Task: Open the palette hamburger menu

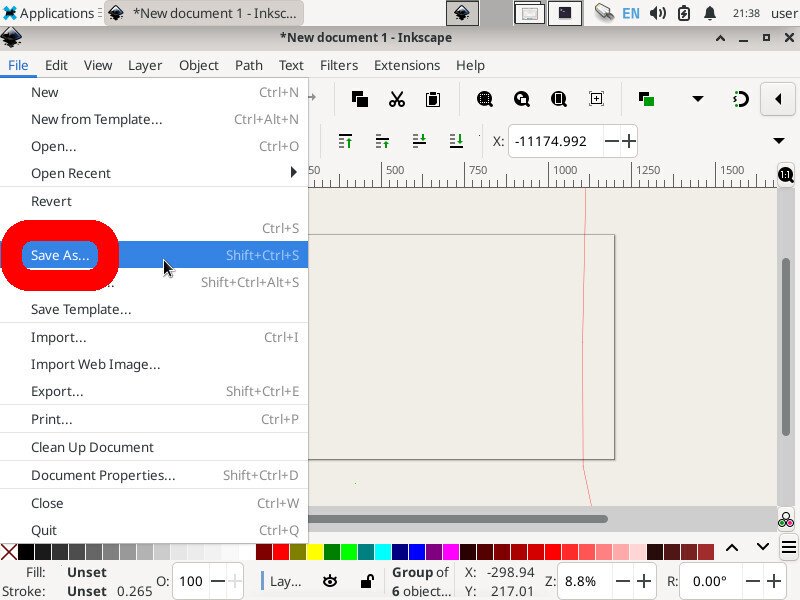Action: (789, 548)
